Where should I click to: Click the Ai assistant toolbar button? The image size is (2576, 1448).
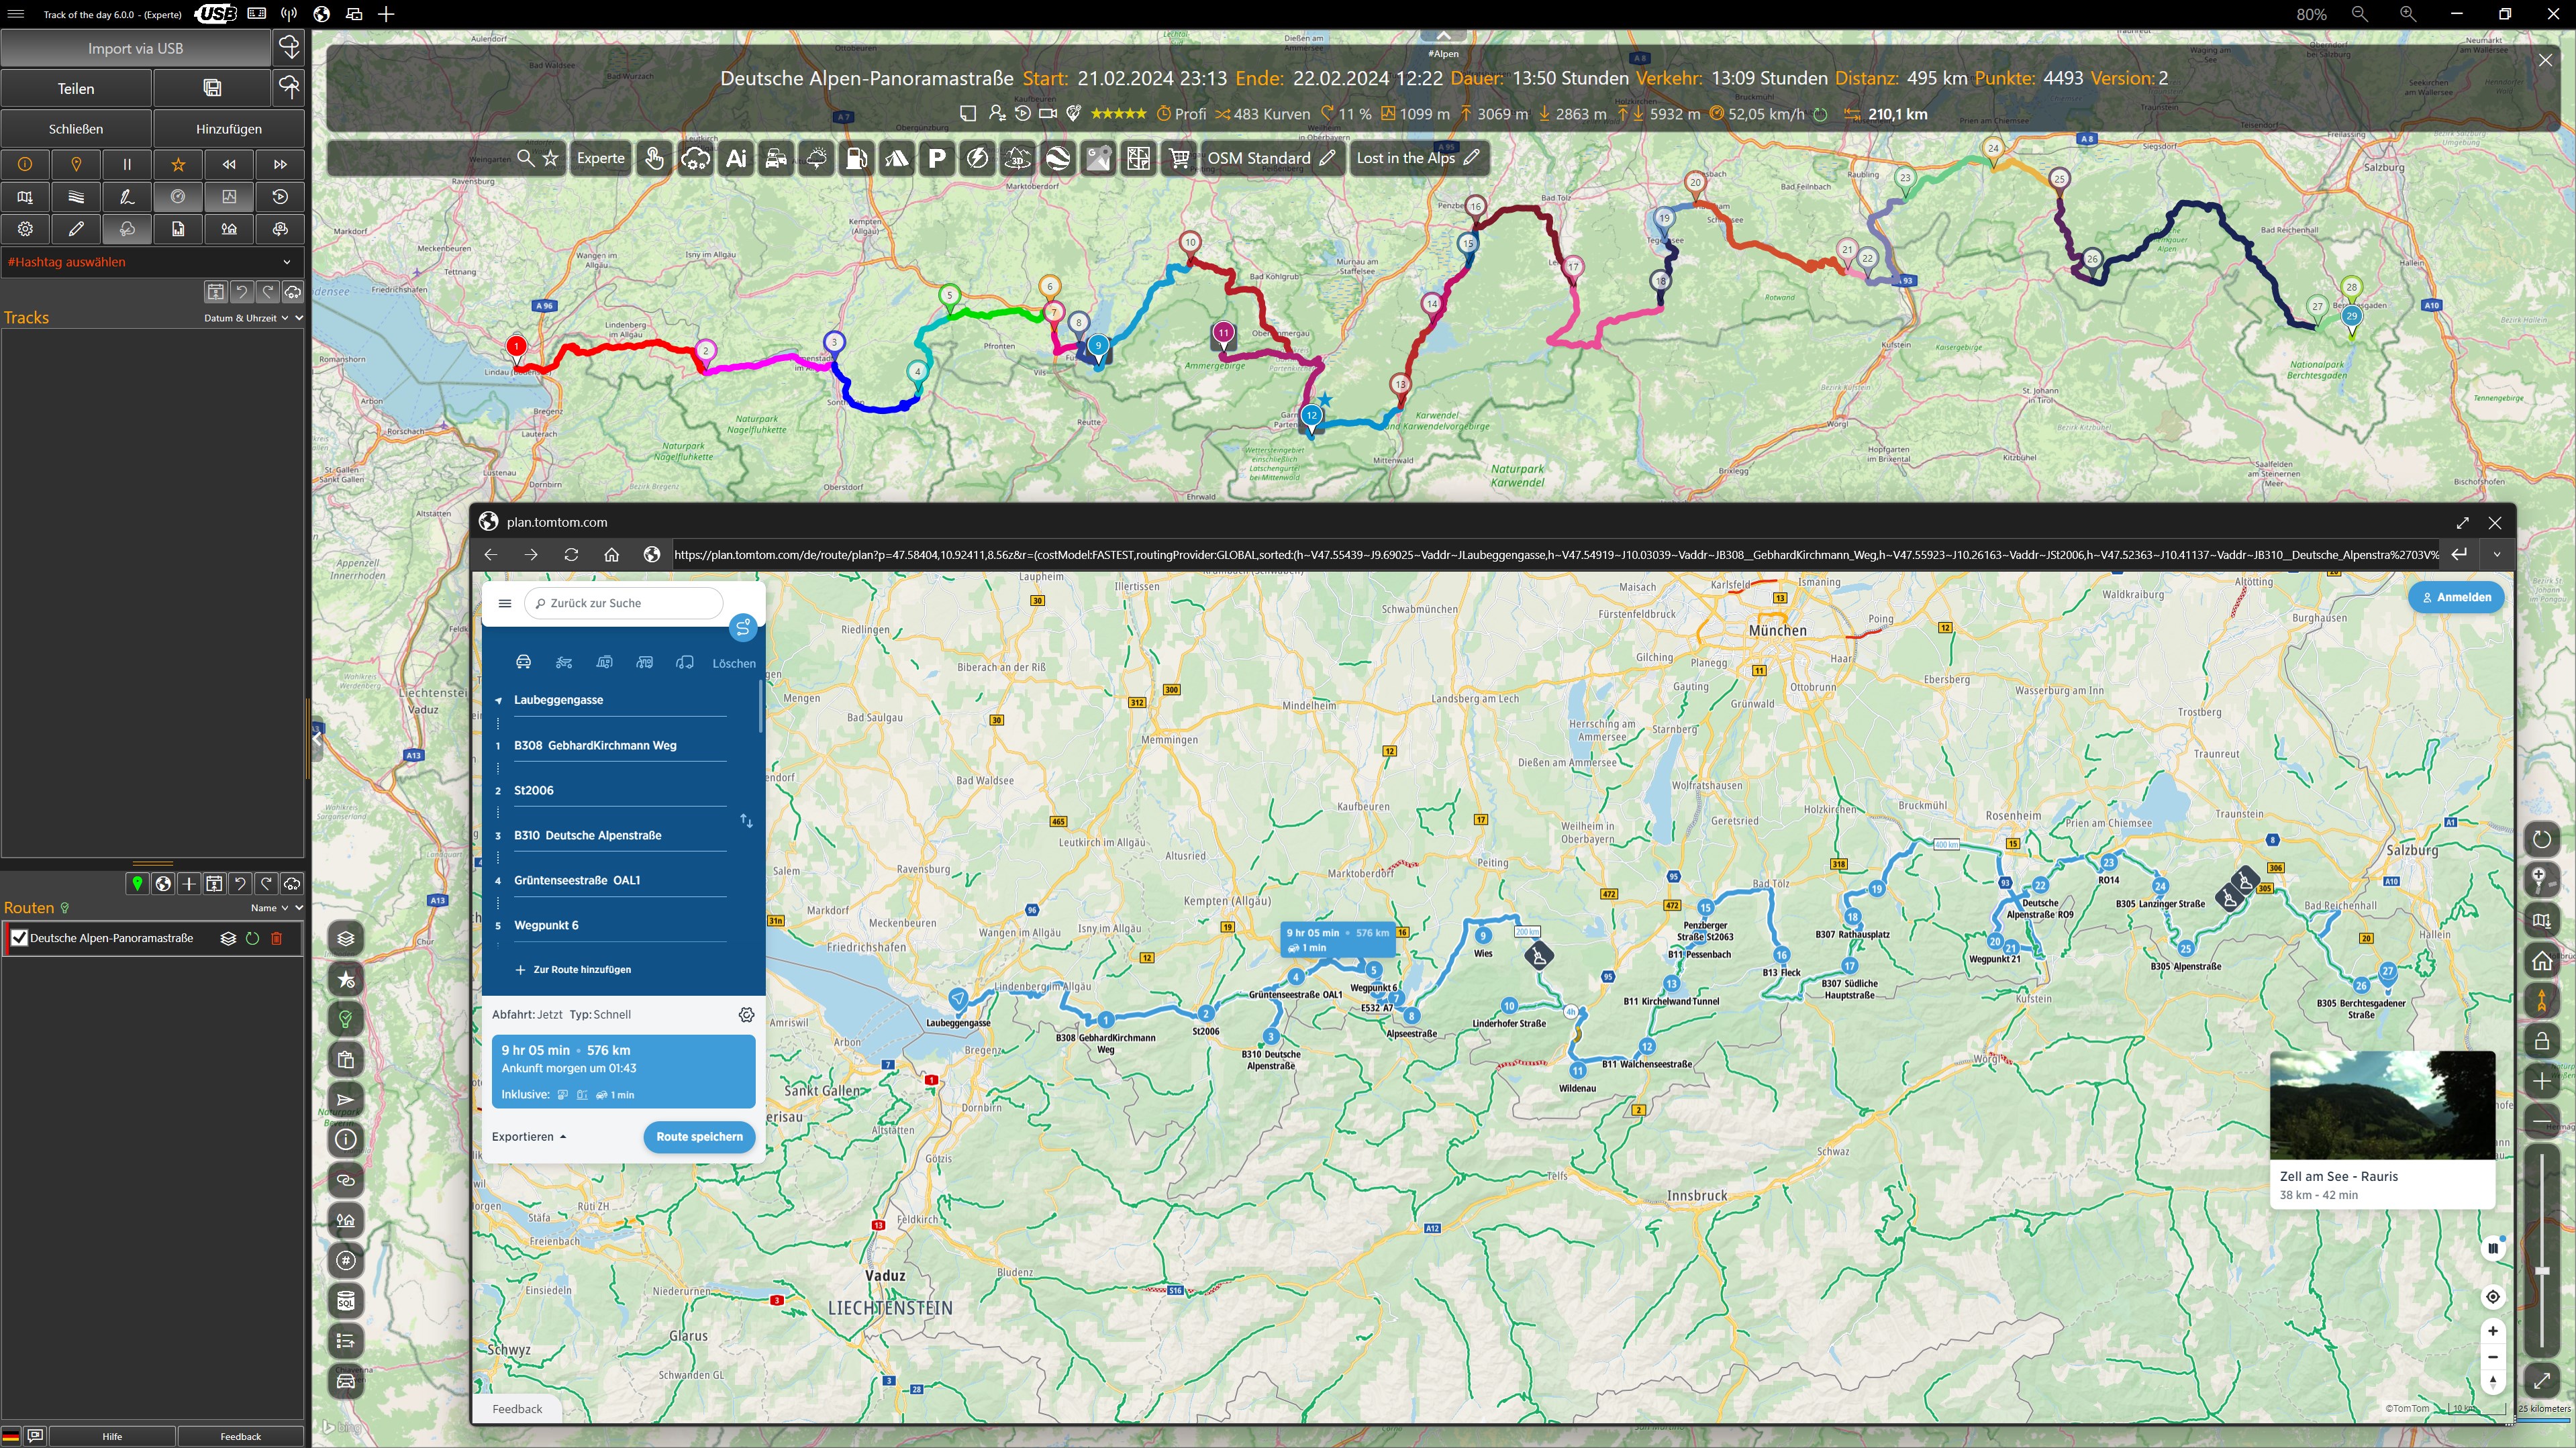pyautogui.click(x=736, y=158)
